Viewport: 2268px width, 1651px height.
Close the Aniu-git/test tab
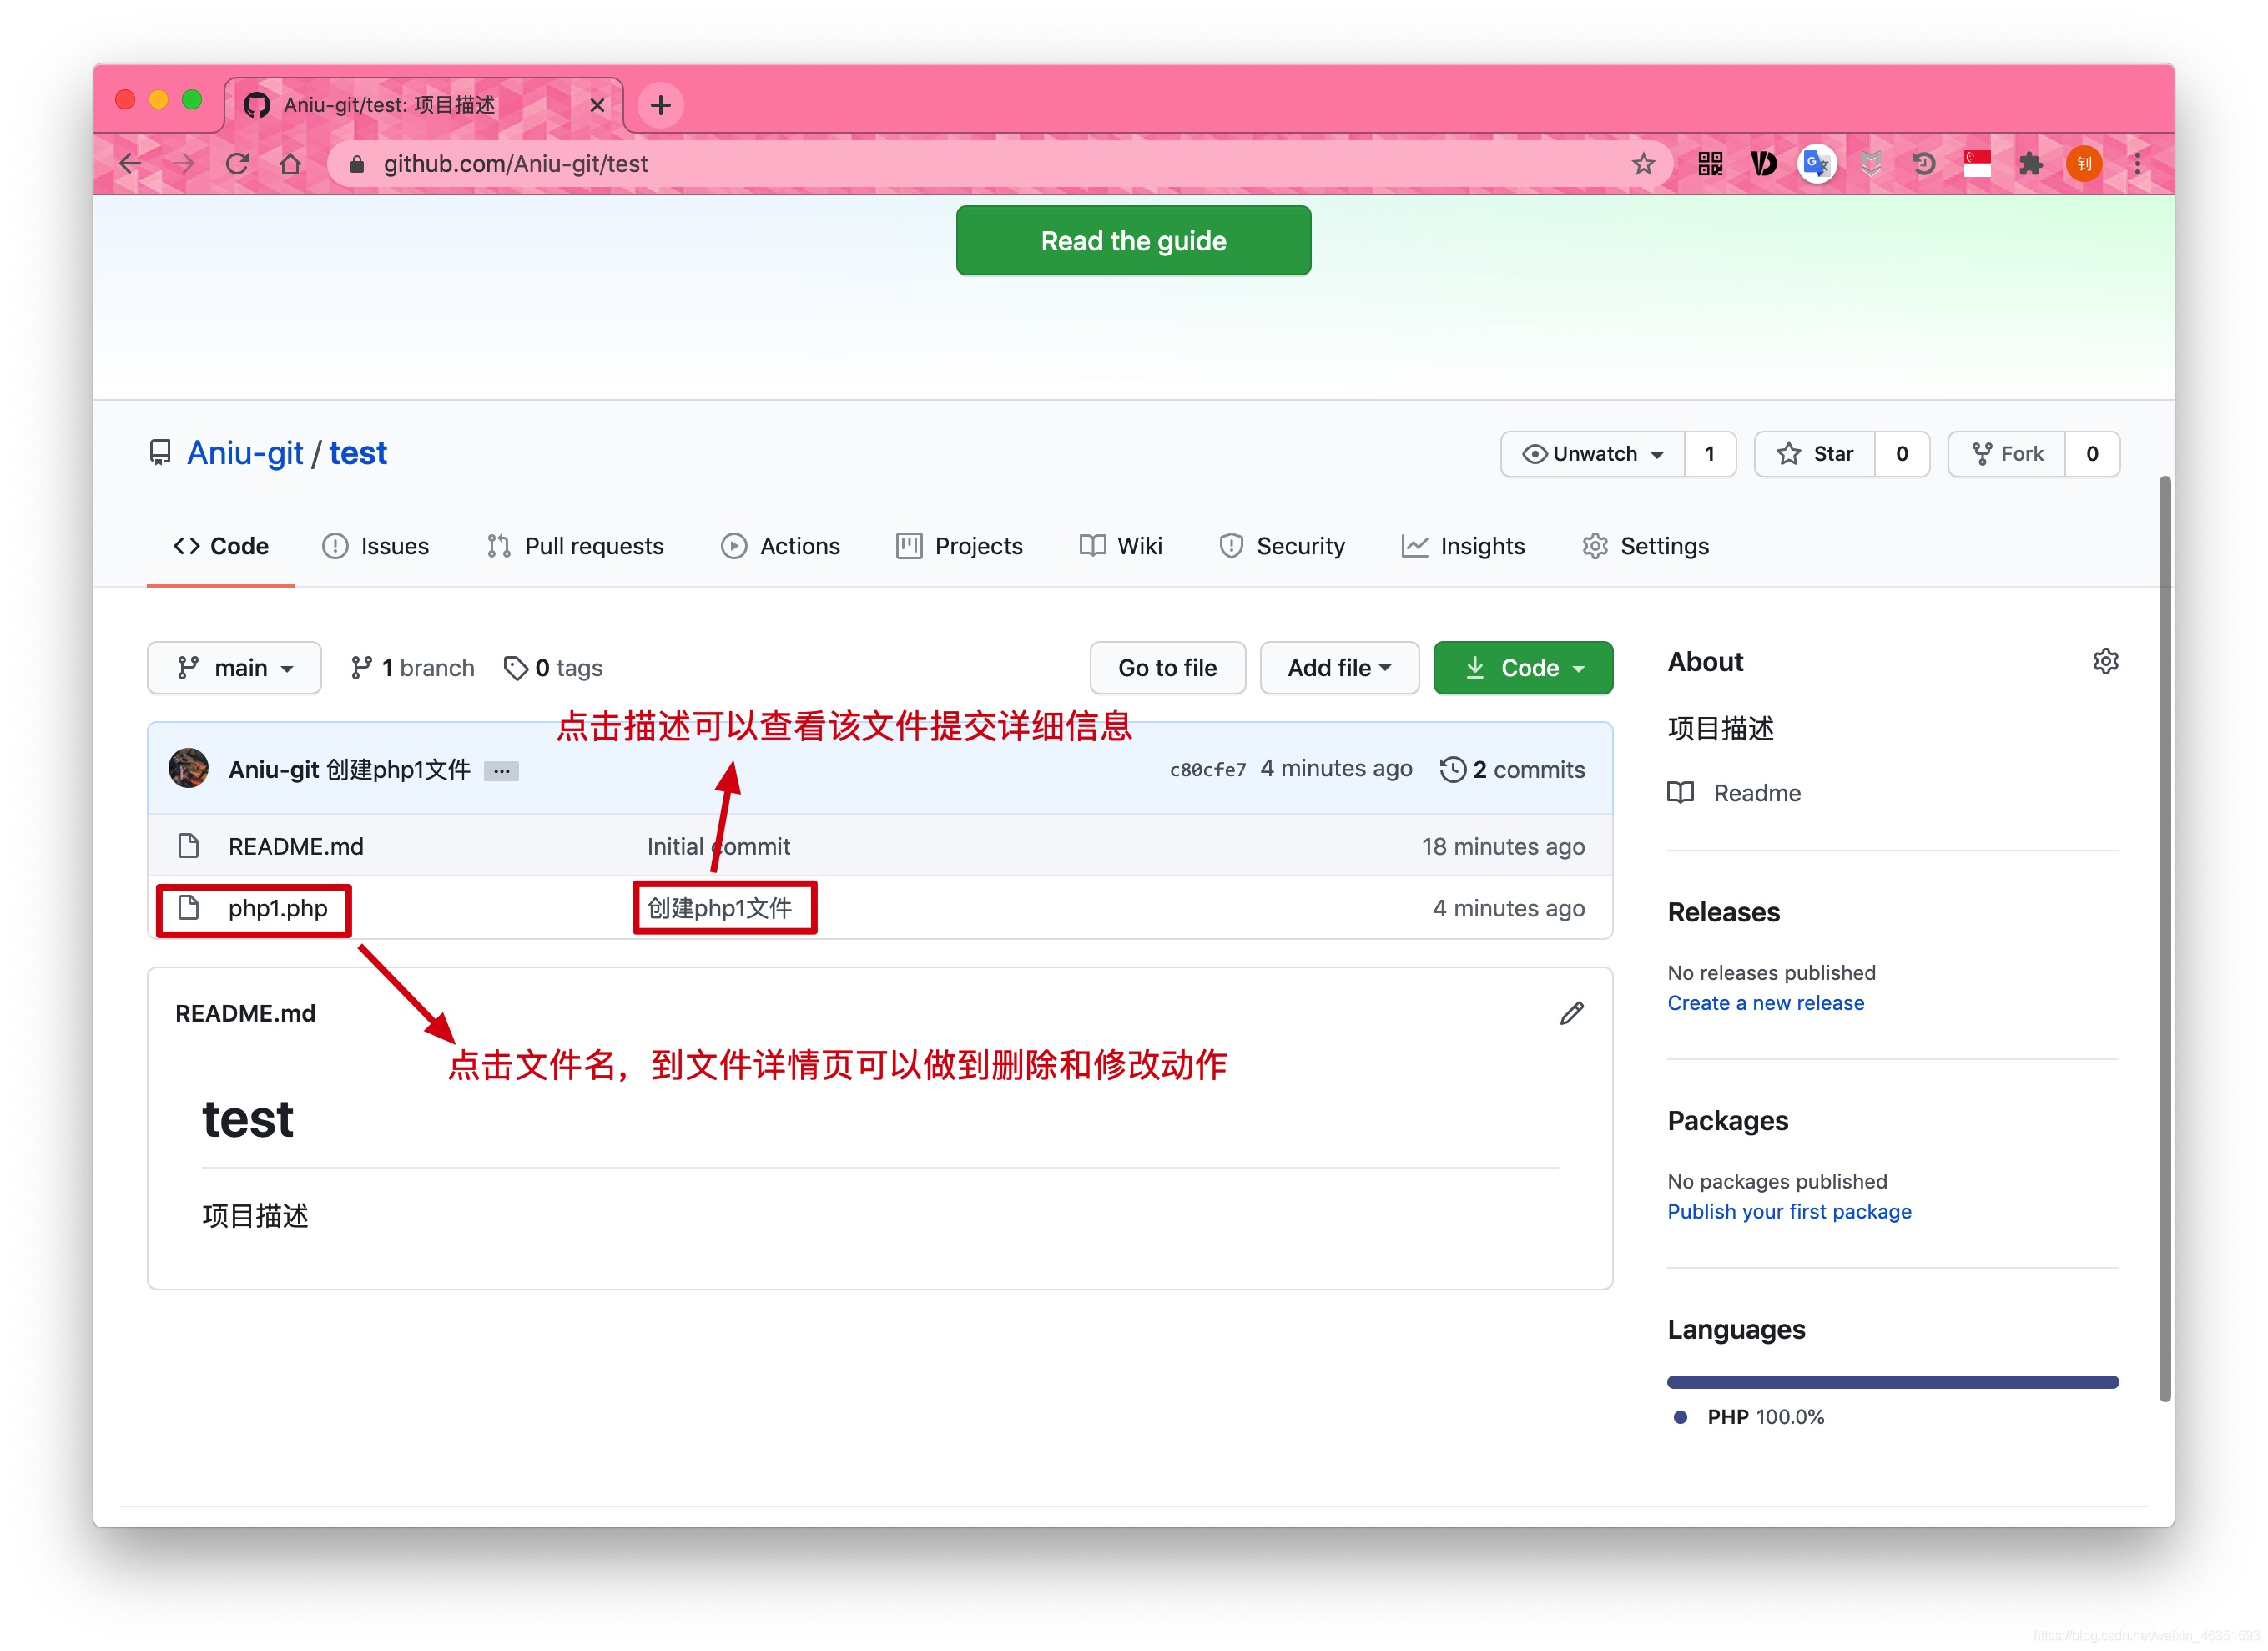coord(597,105)
